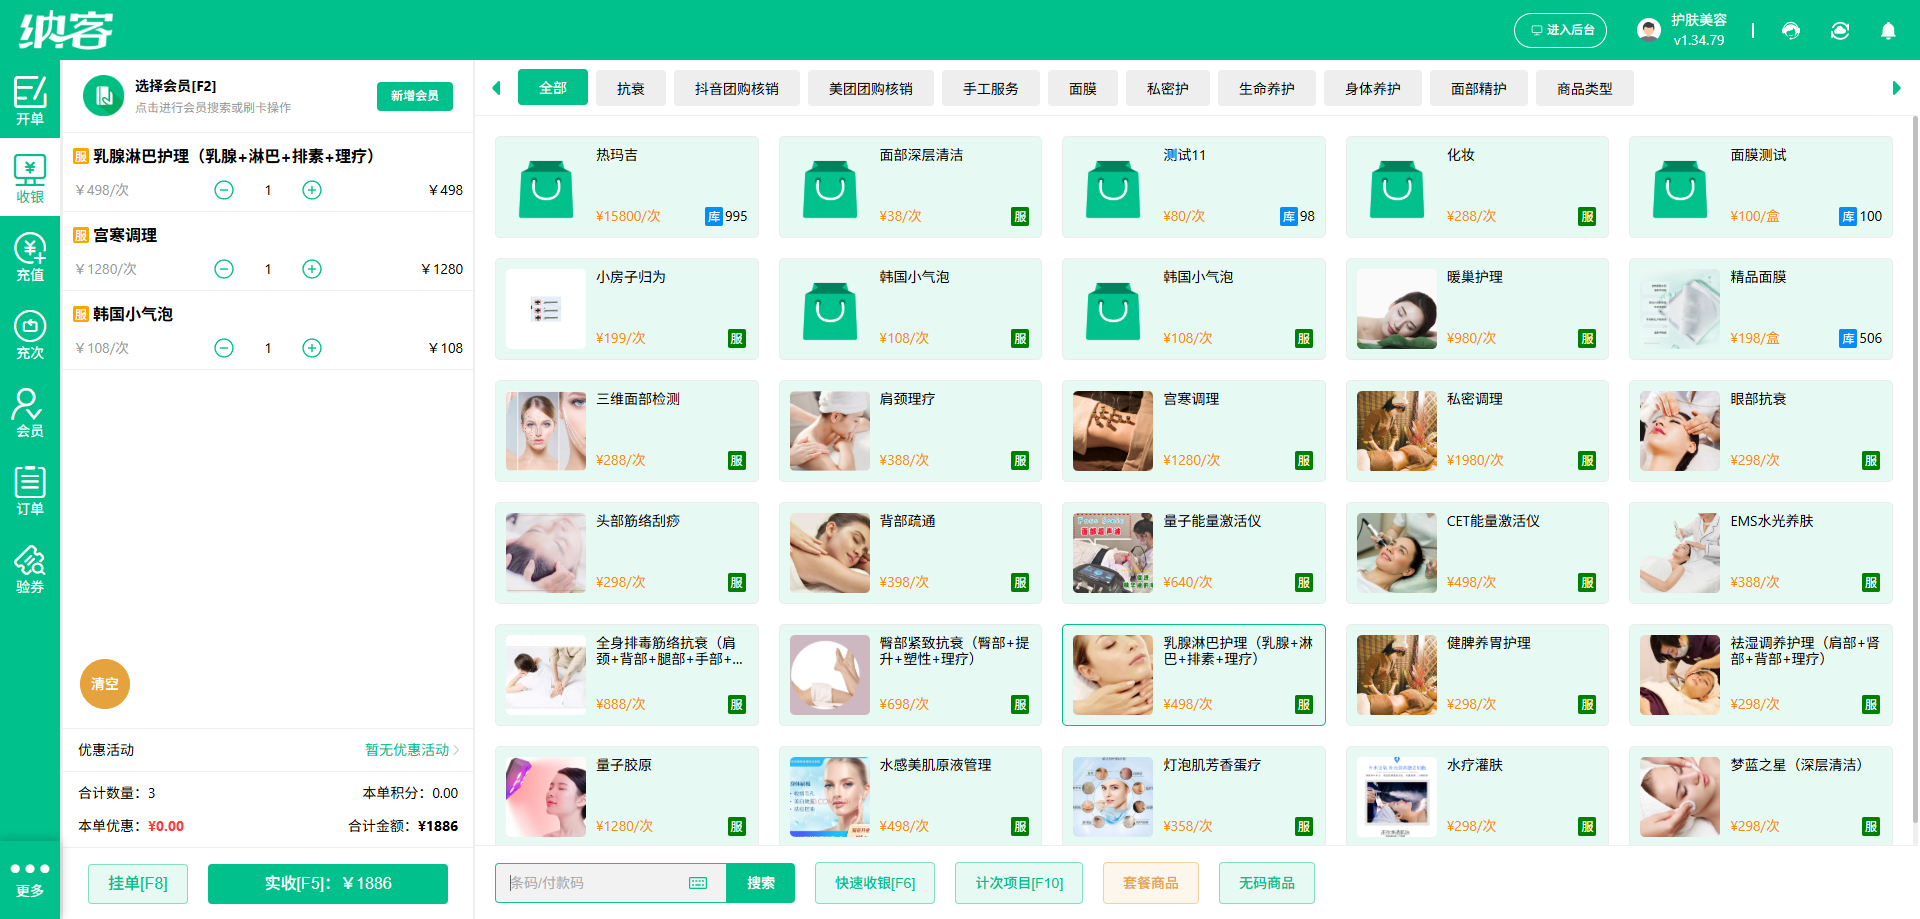Click the keyboard icon in barcode field
1920x919 pixels.
tap(698, 883)
